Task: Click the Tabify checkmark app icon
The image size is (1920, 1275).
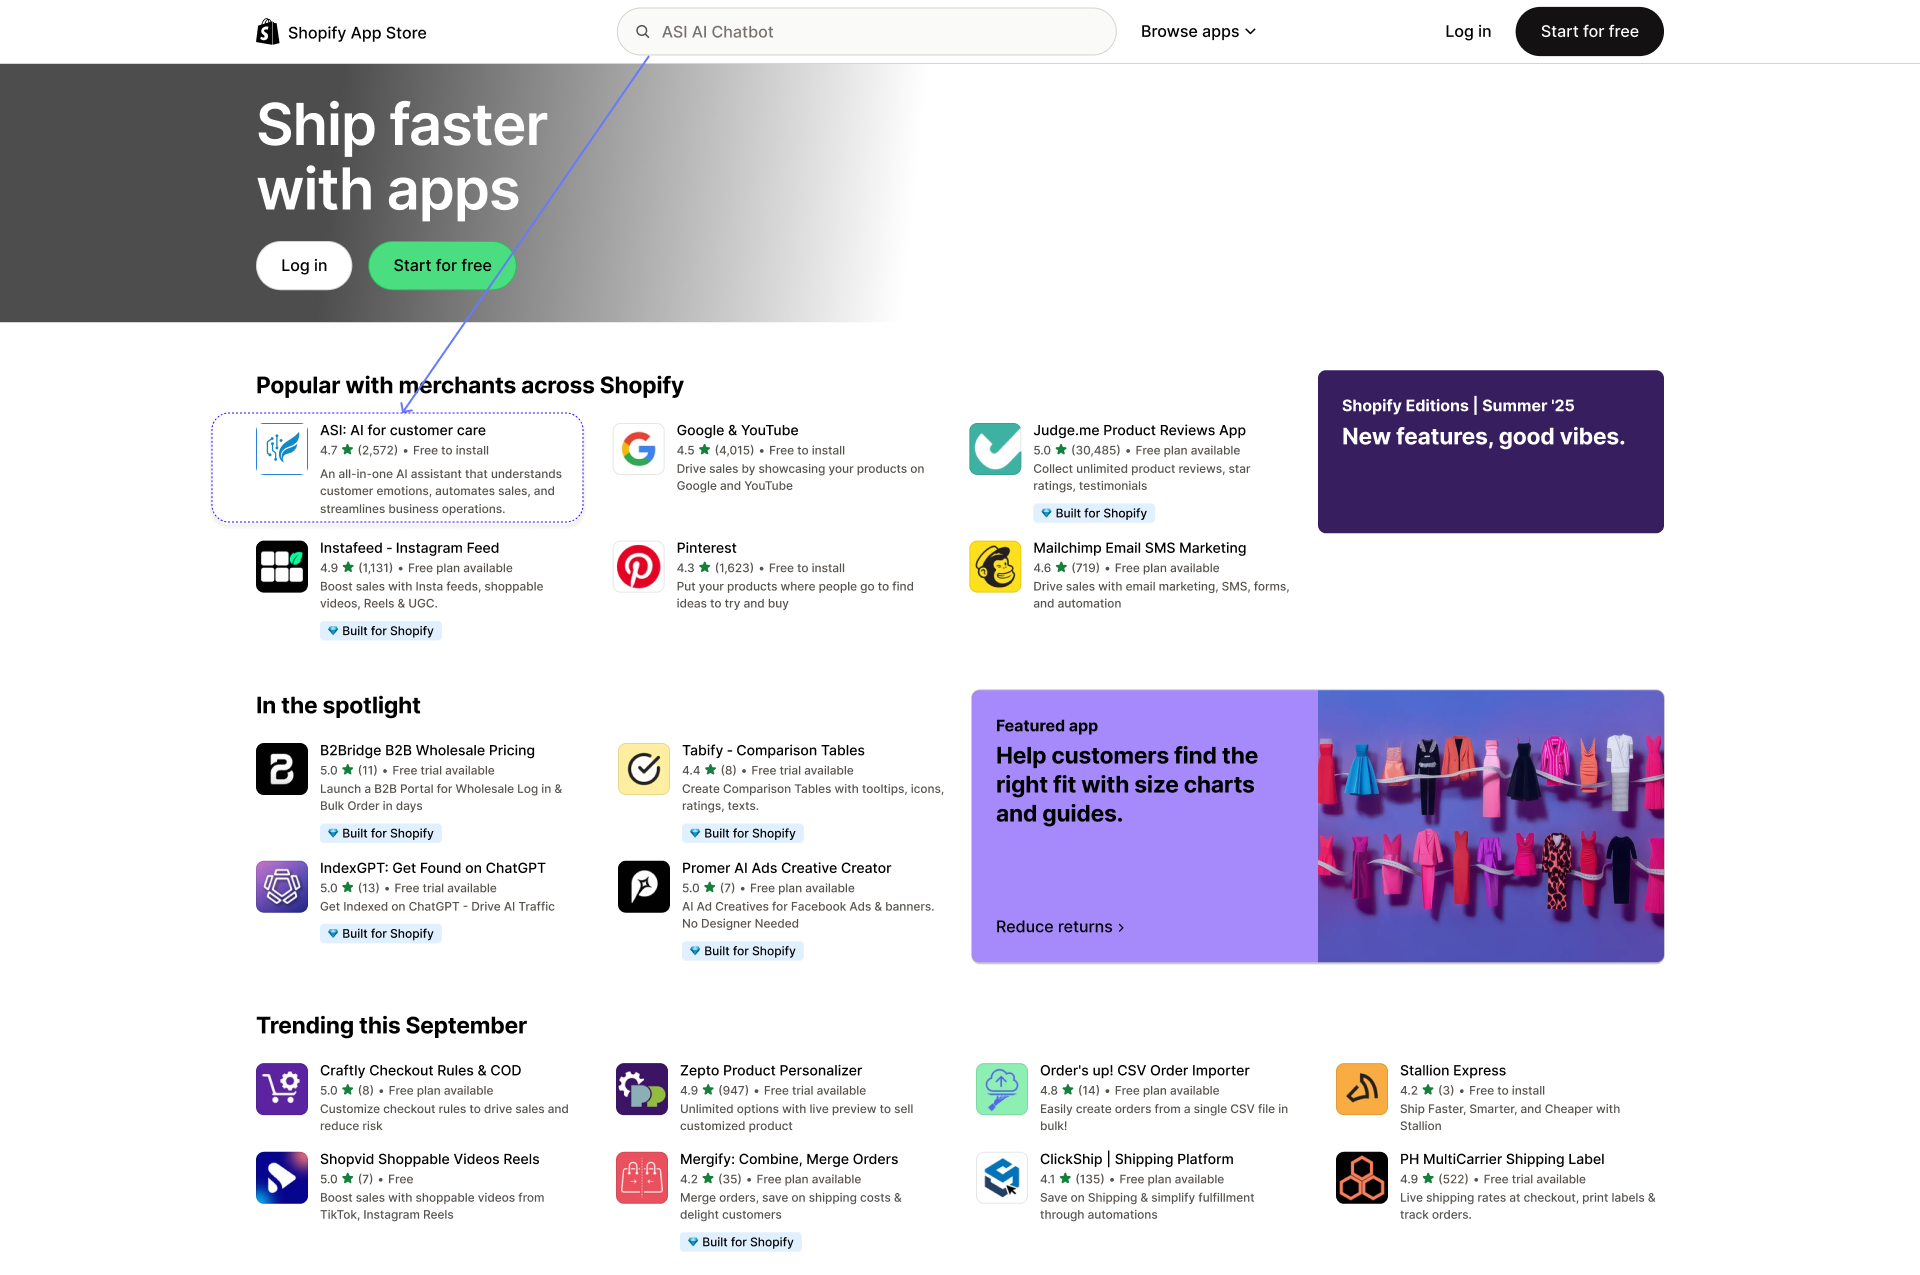Action: [x=644, y=769]
